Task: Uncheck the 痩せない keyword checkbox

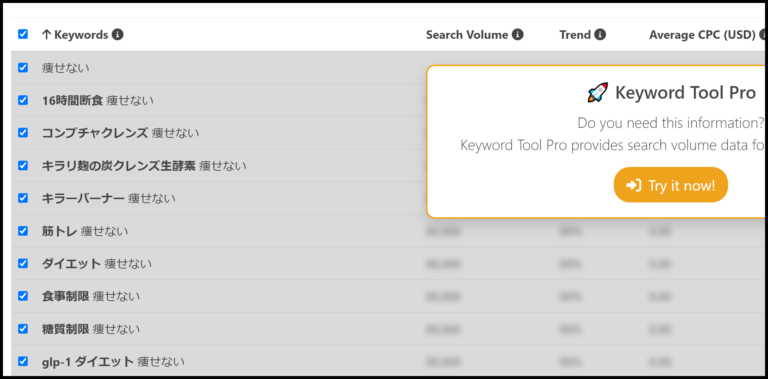Action: pos(23,68)
